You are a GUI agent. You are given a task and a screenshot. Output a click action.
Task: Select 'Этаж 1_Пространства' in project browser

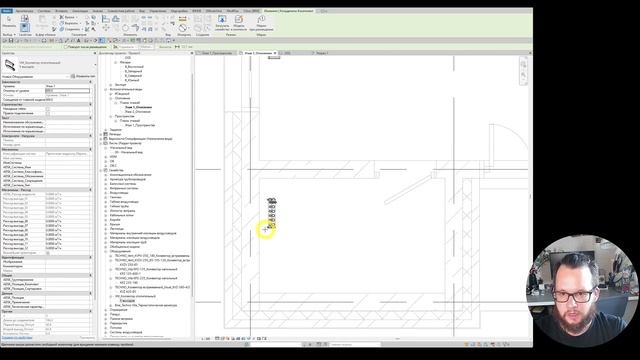[140, 125]
